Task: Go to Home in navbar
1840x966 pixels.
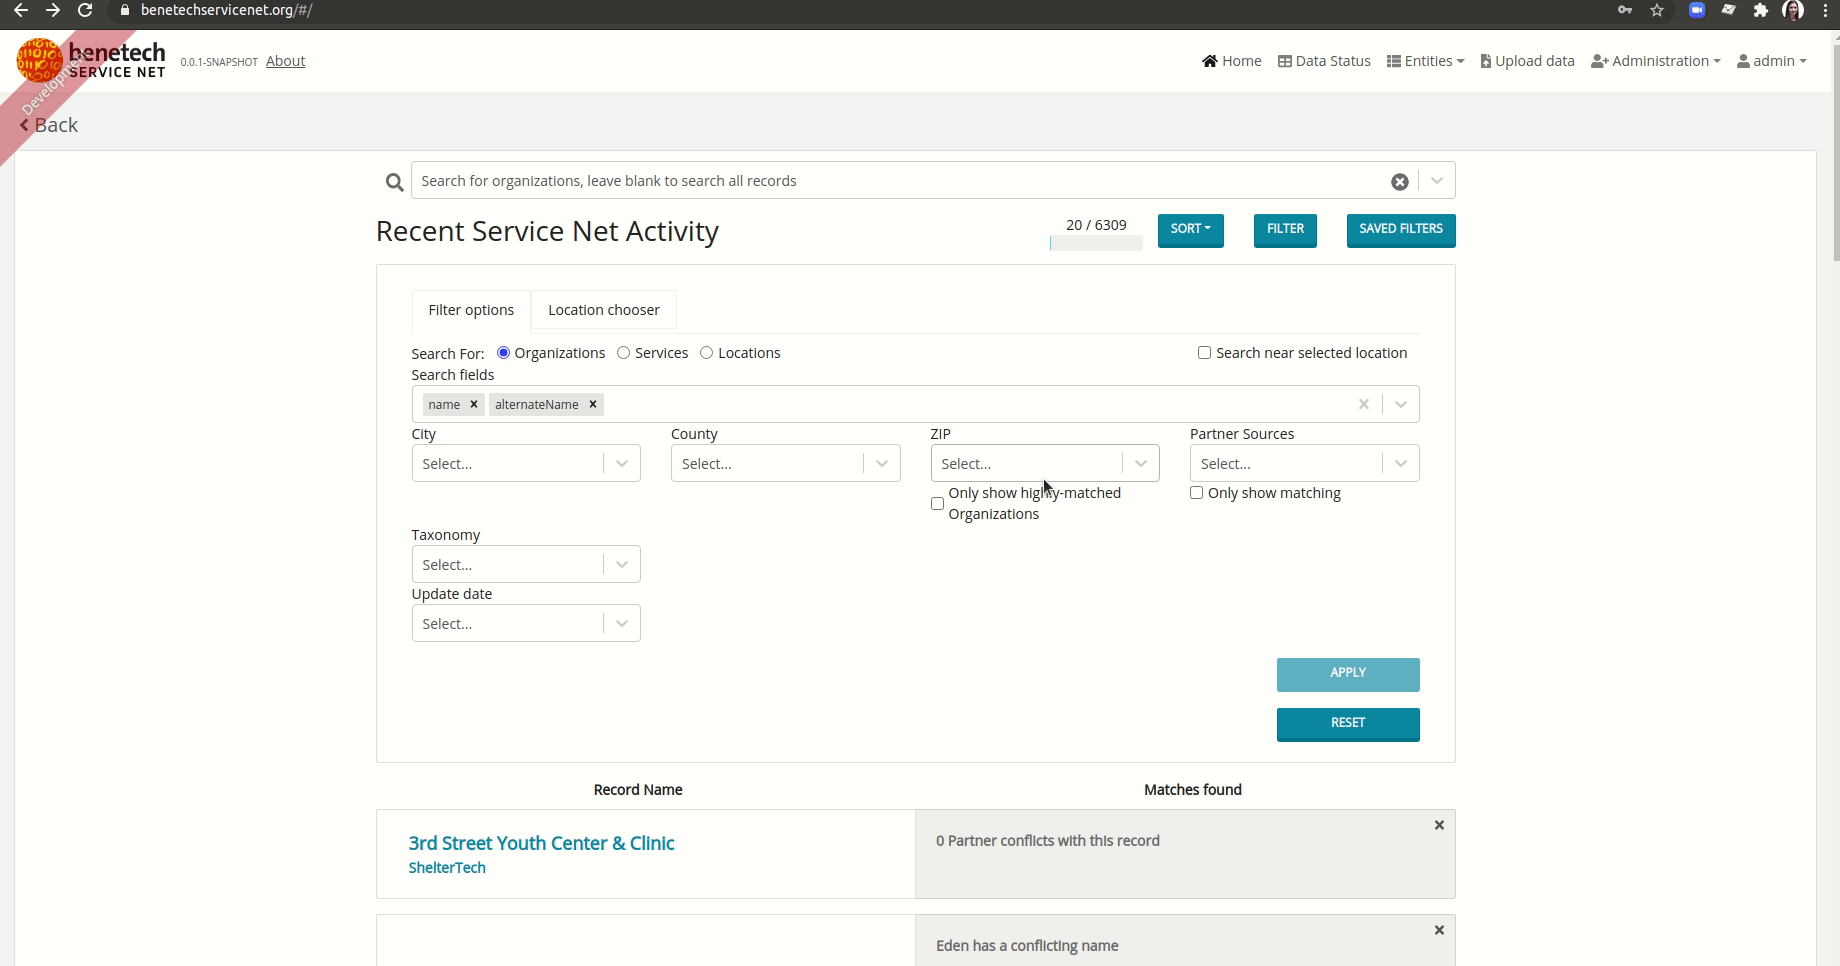Action: pyautogui.click(x=1232, y=61)
